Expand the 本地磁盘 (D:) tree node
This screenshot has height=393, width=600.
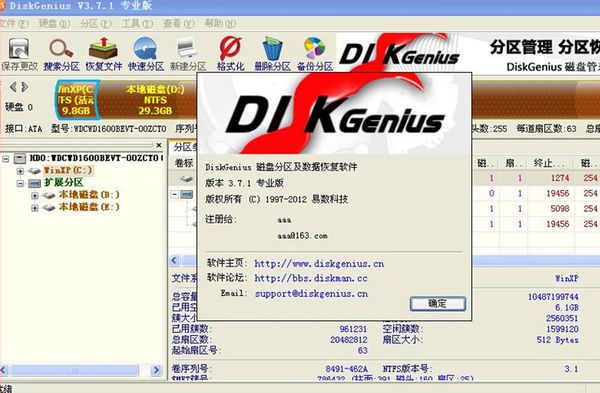pos(35,196)
